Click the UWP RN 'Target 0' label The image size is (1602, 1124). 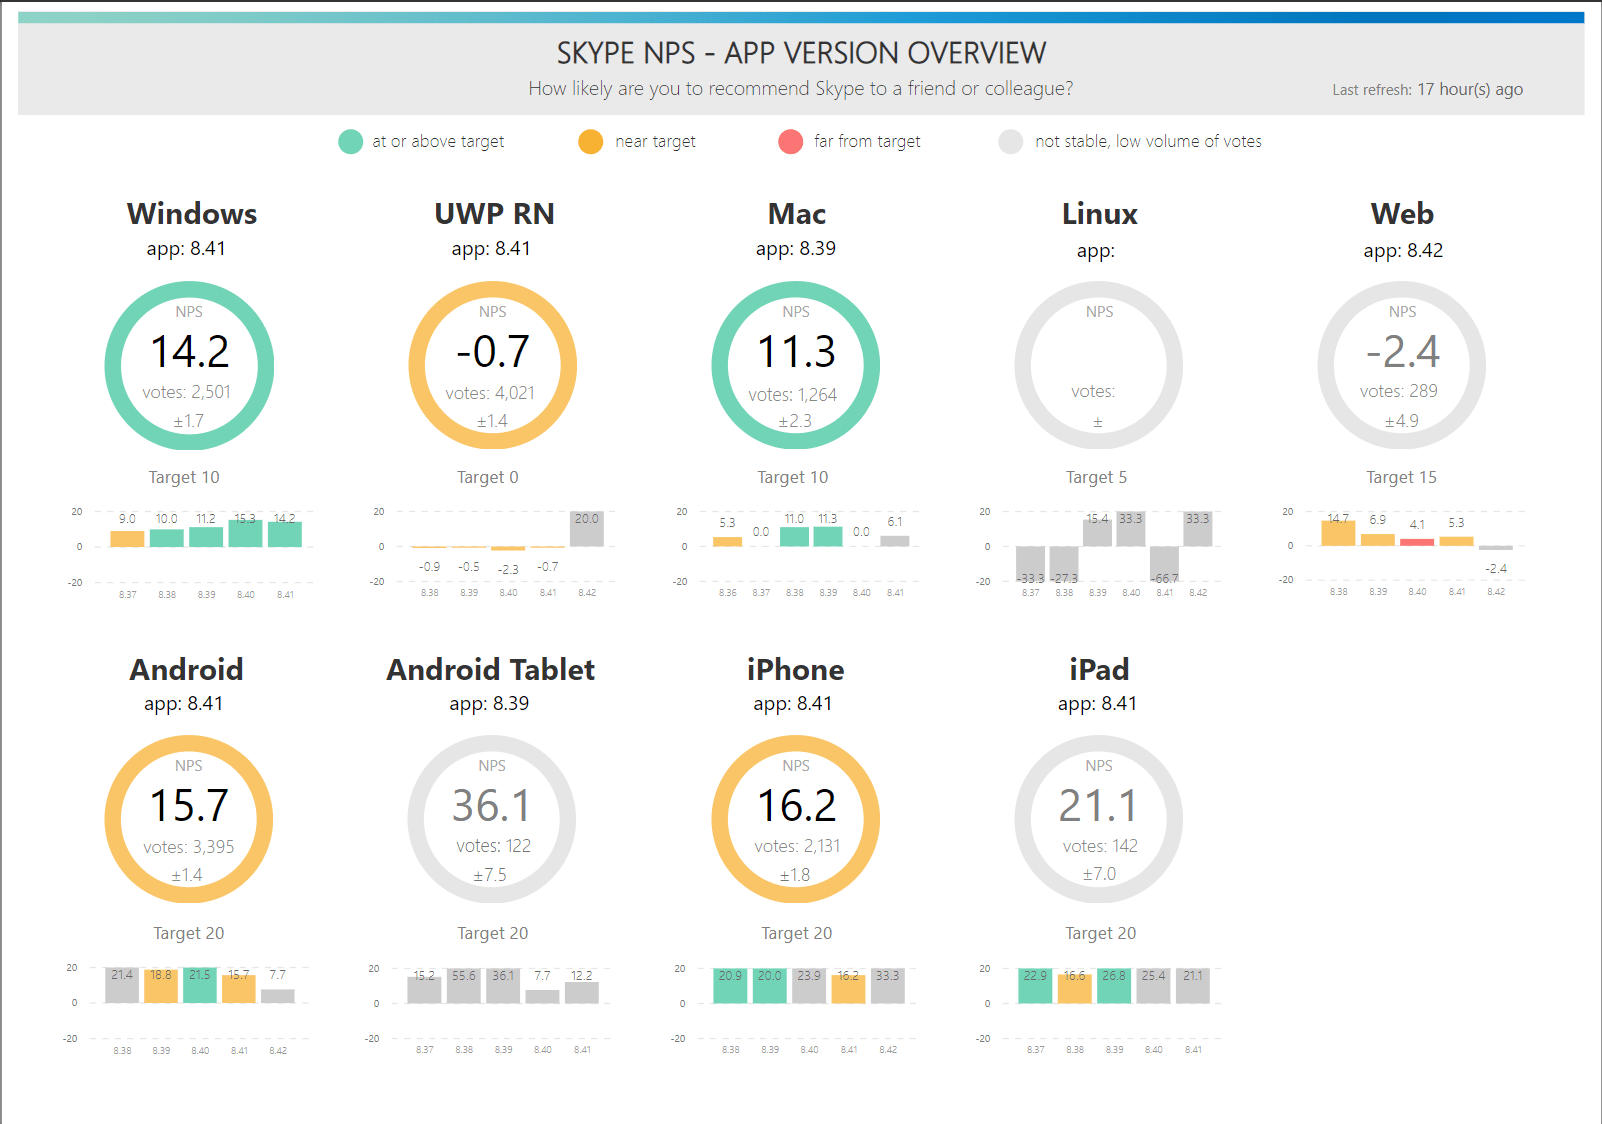[x=488, y=477]
